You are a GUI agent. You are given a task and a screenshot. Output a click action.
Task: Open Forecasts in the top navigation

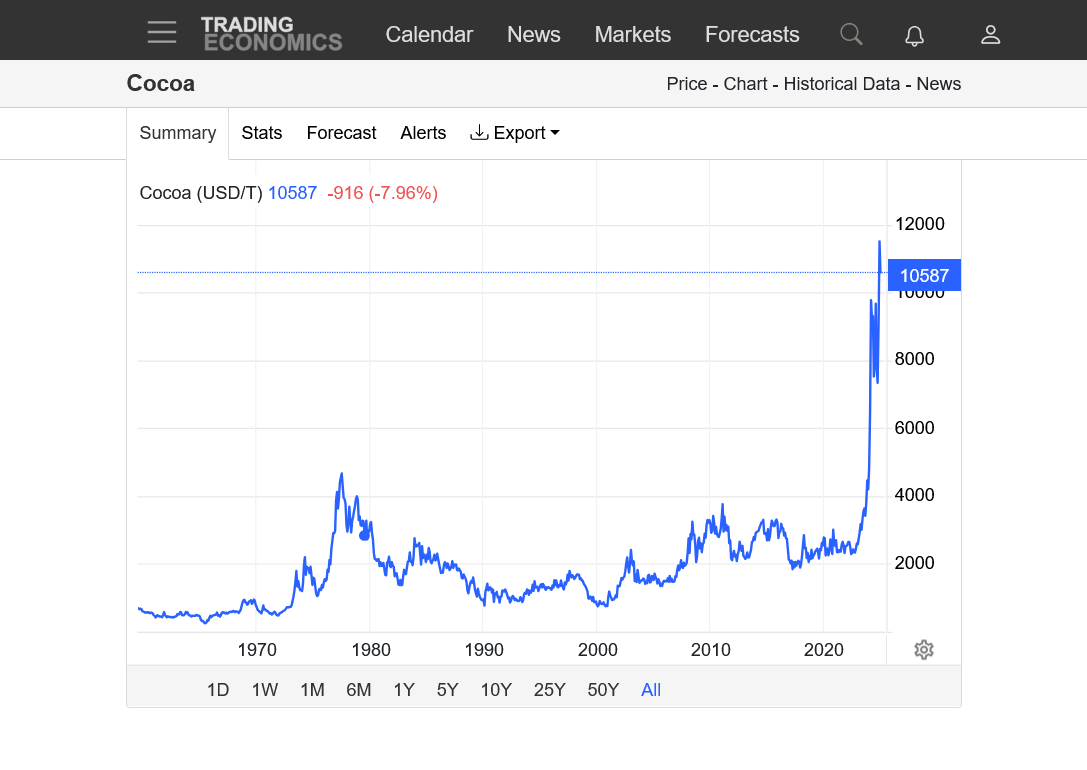pyautogui.click(x=752, y=35)
